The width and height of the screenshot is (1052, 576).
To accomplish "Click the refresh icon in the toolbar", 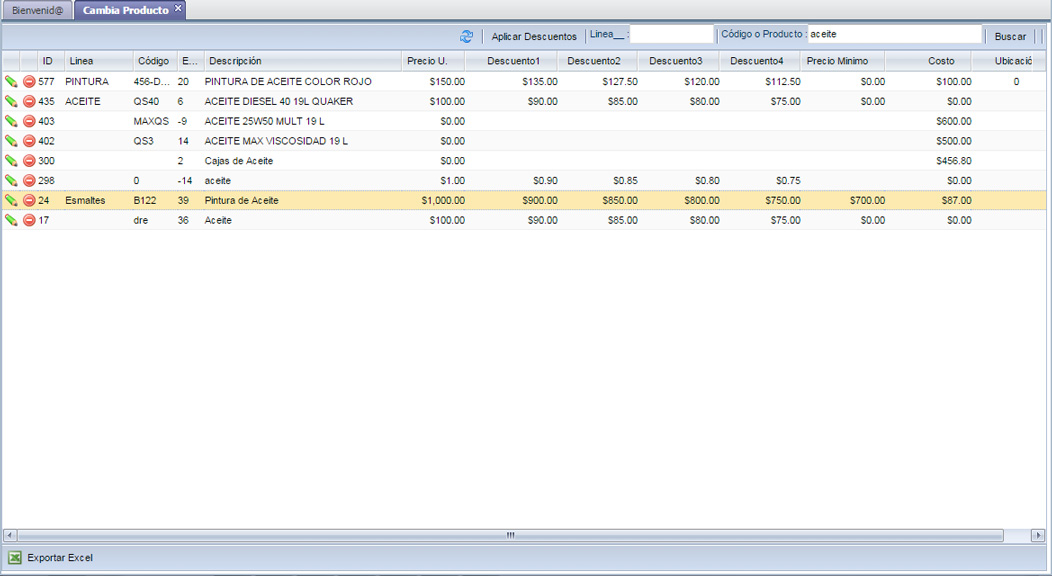I will 466,36.
